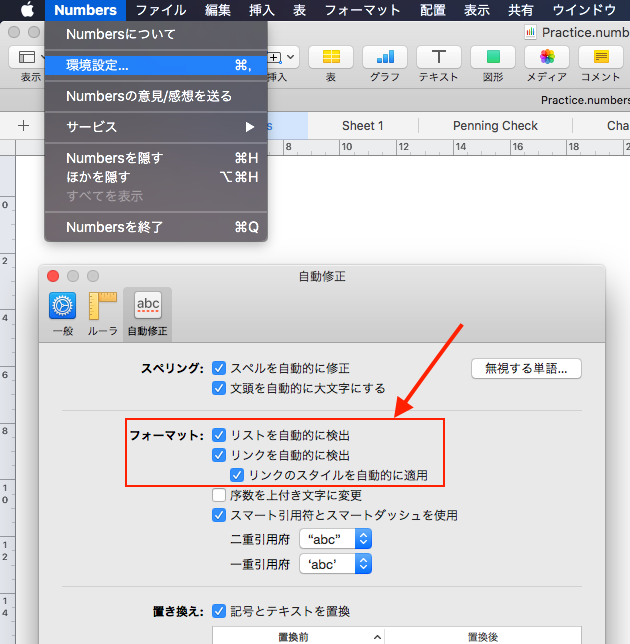630x644 pixels.
Task: Click the コメント (Comment) toolbar icon
Action: point(601,57)
